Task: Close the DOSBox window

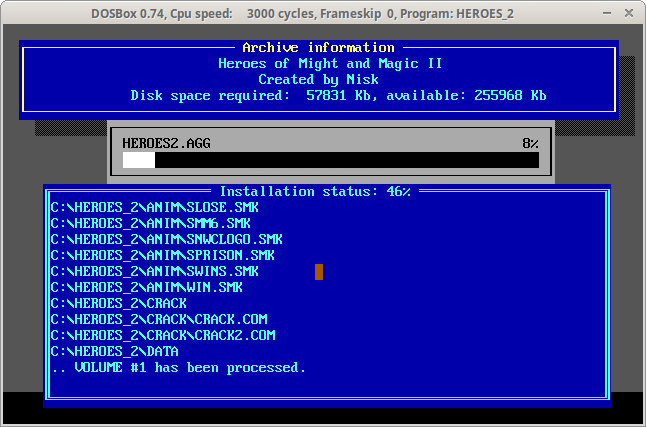Action: pos(629,14)
